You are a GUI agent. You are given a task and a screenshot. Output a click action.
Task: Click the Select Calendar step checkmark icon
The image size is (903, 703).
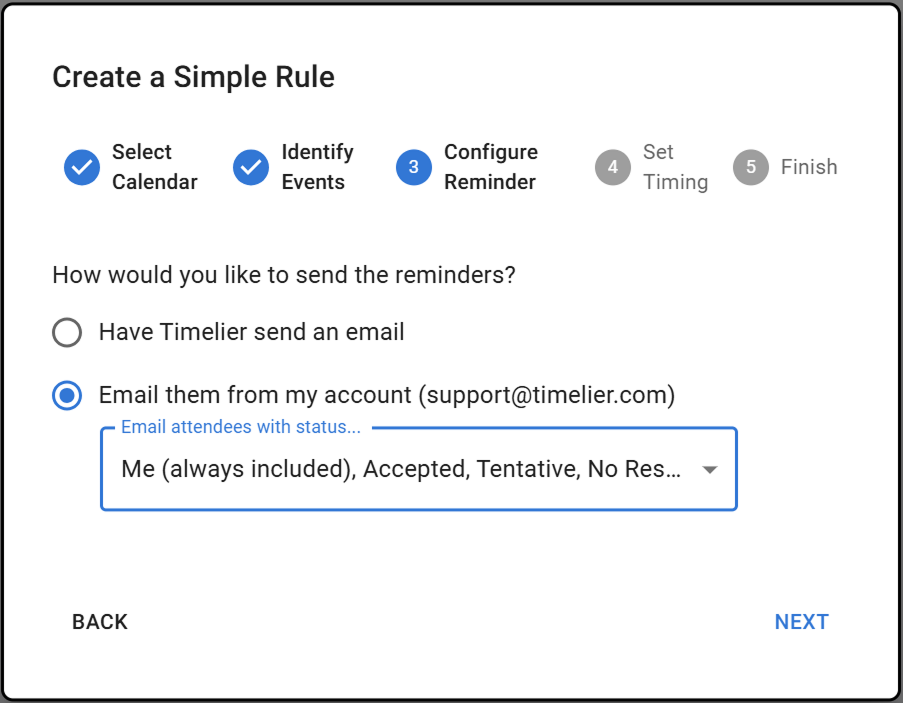[x=82, y=168]
